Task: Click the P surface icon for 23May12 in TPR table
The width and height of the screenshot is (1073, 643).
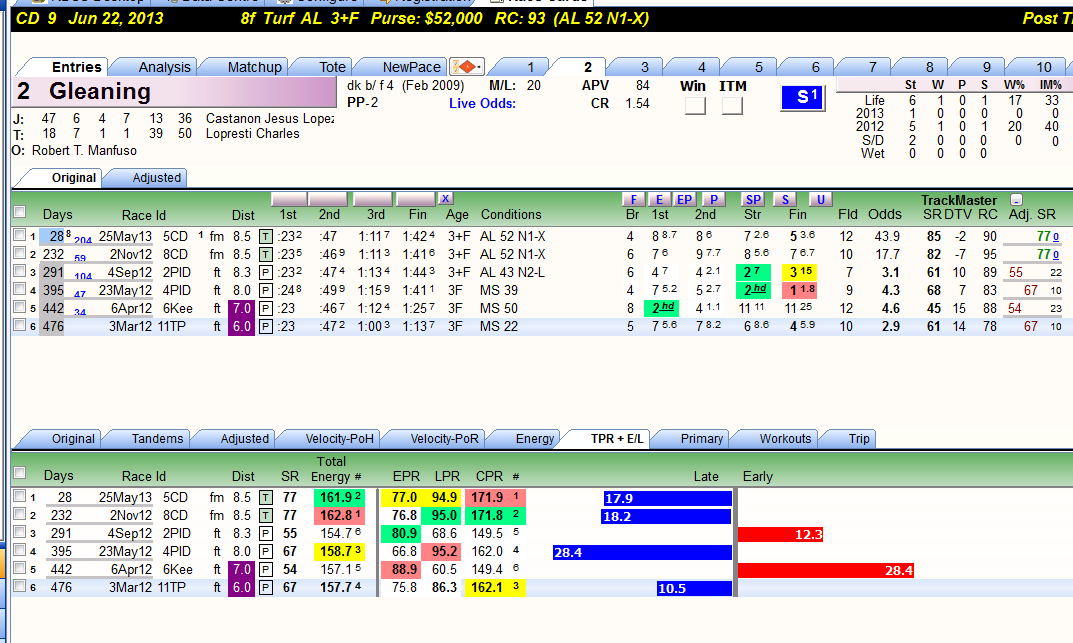Action: (x=266, y=551)
